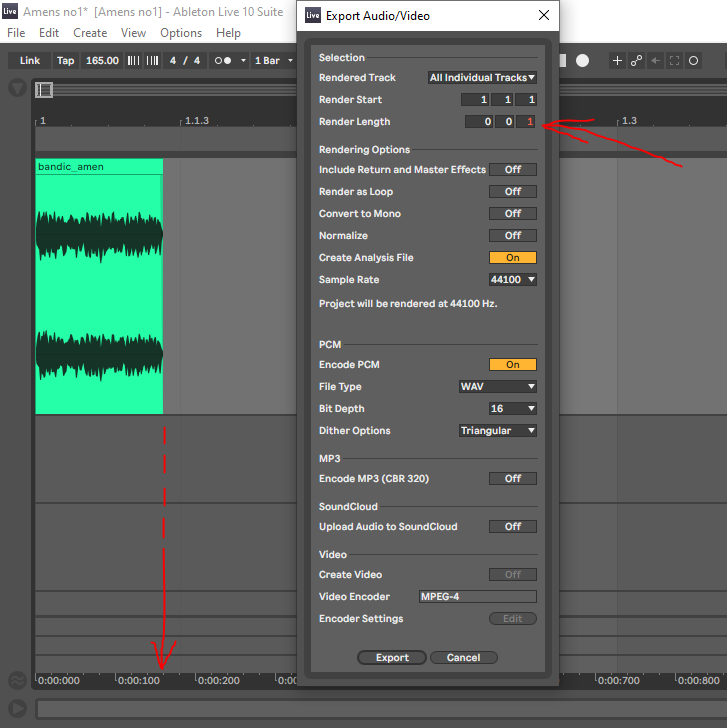The image size is (727, 728).
Task: Open the Rendered Track dropdown
Action: tap(482, 78)
